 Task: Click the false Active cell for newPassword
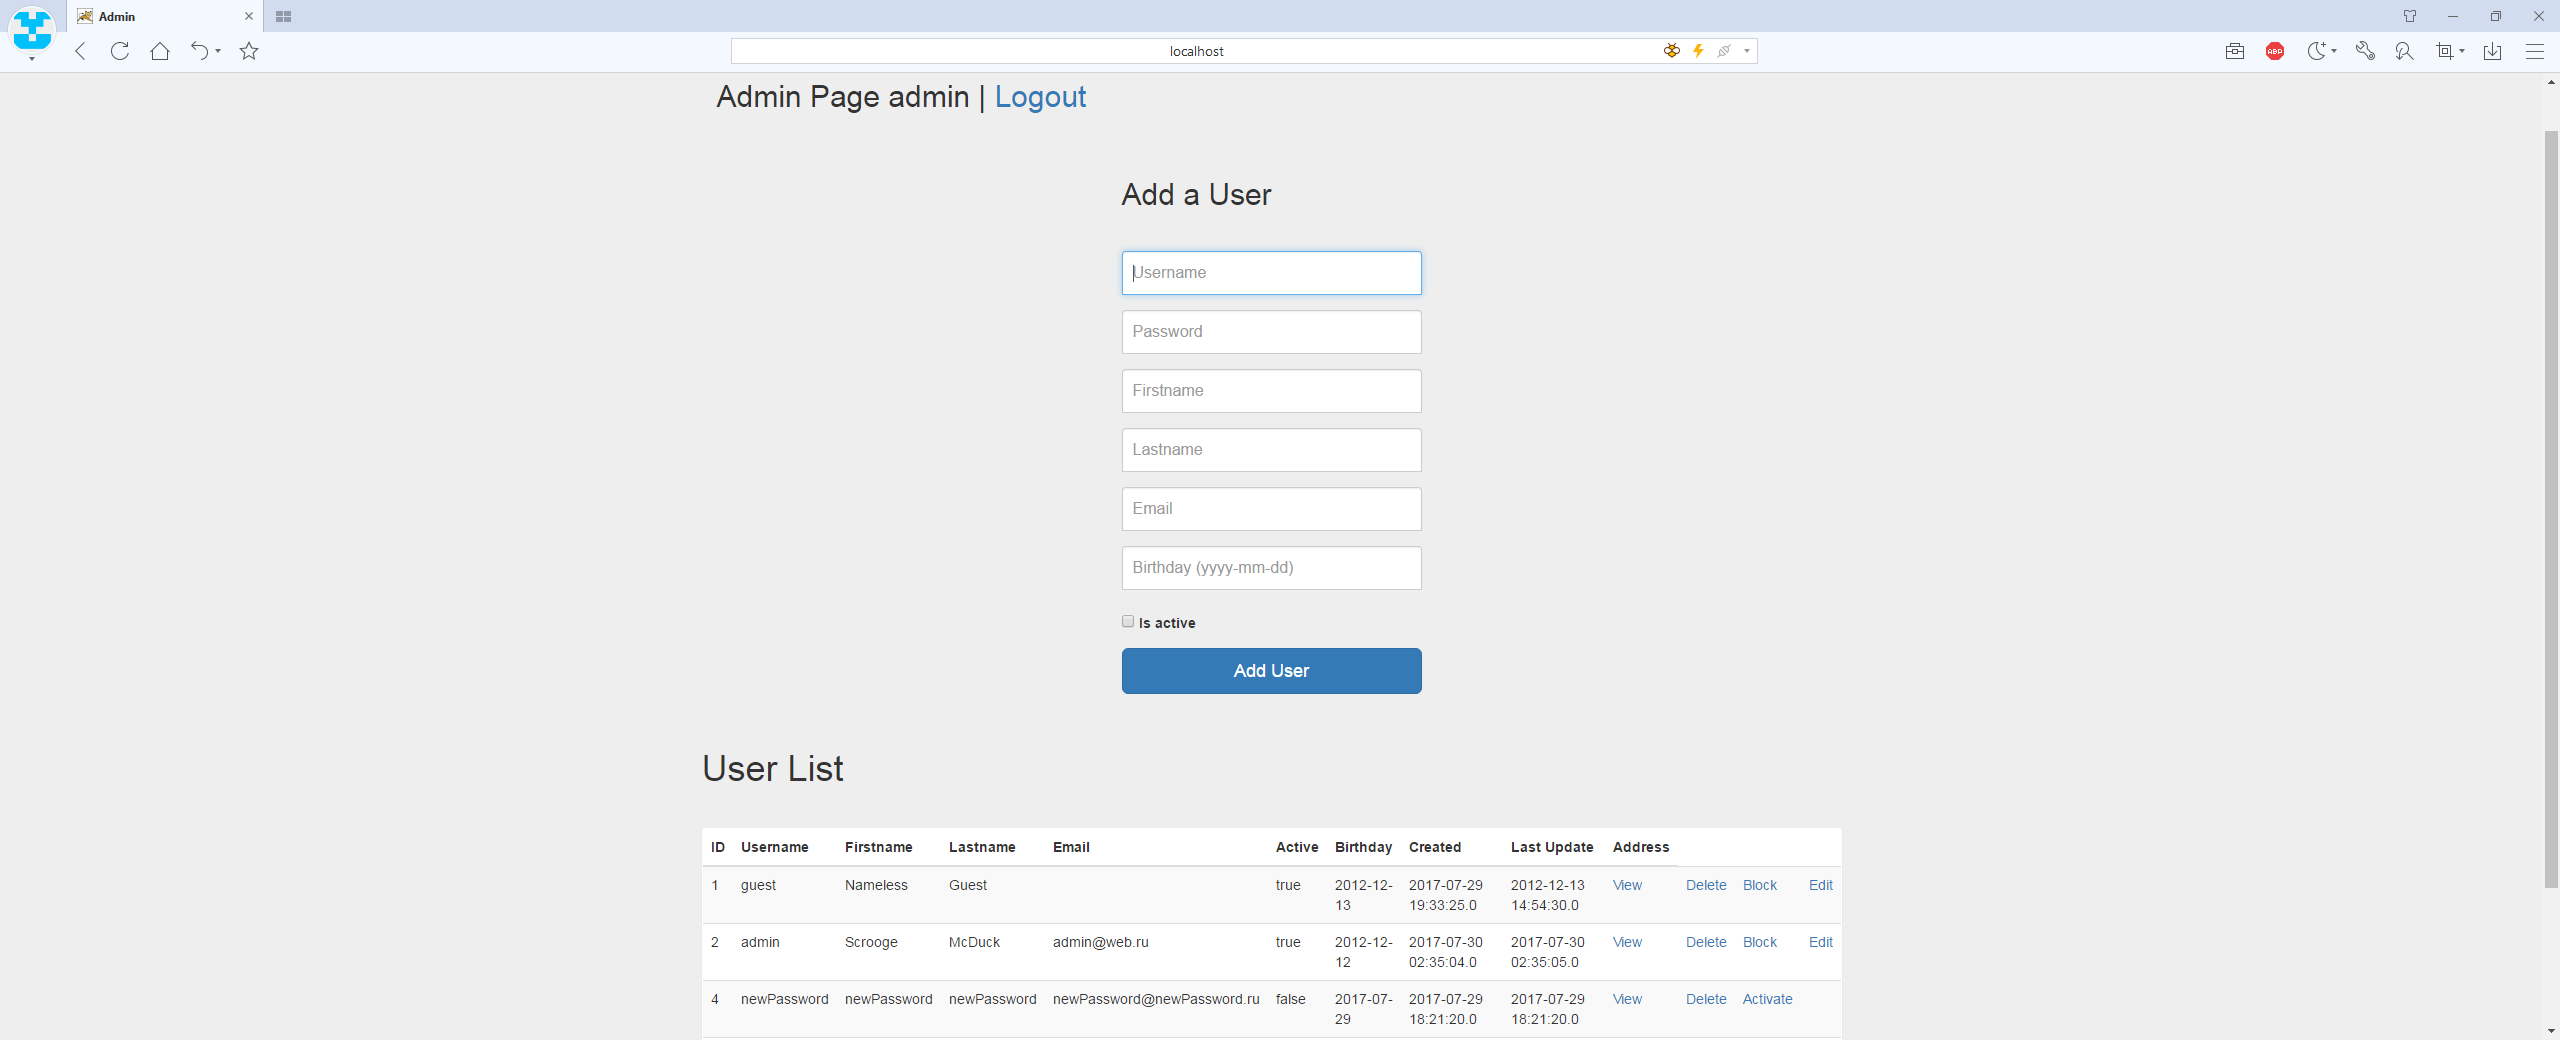pyautogui.click(x=1290, y=999)
